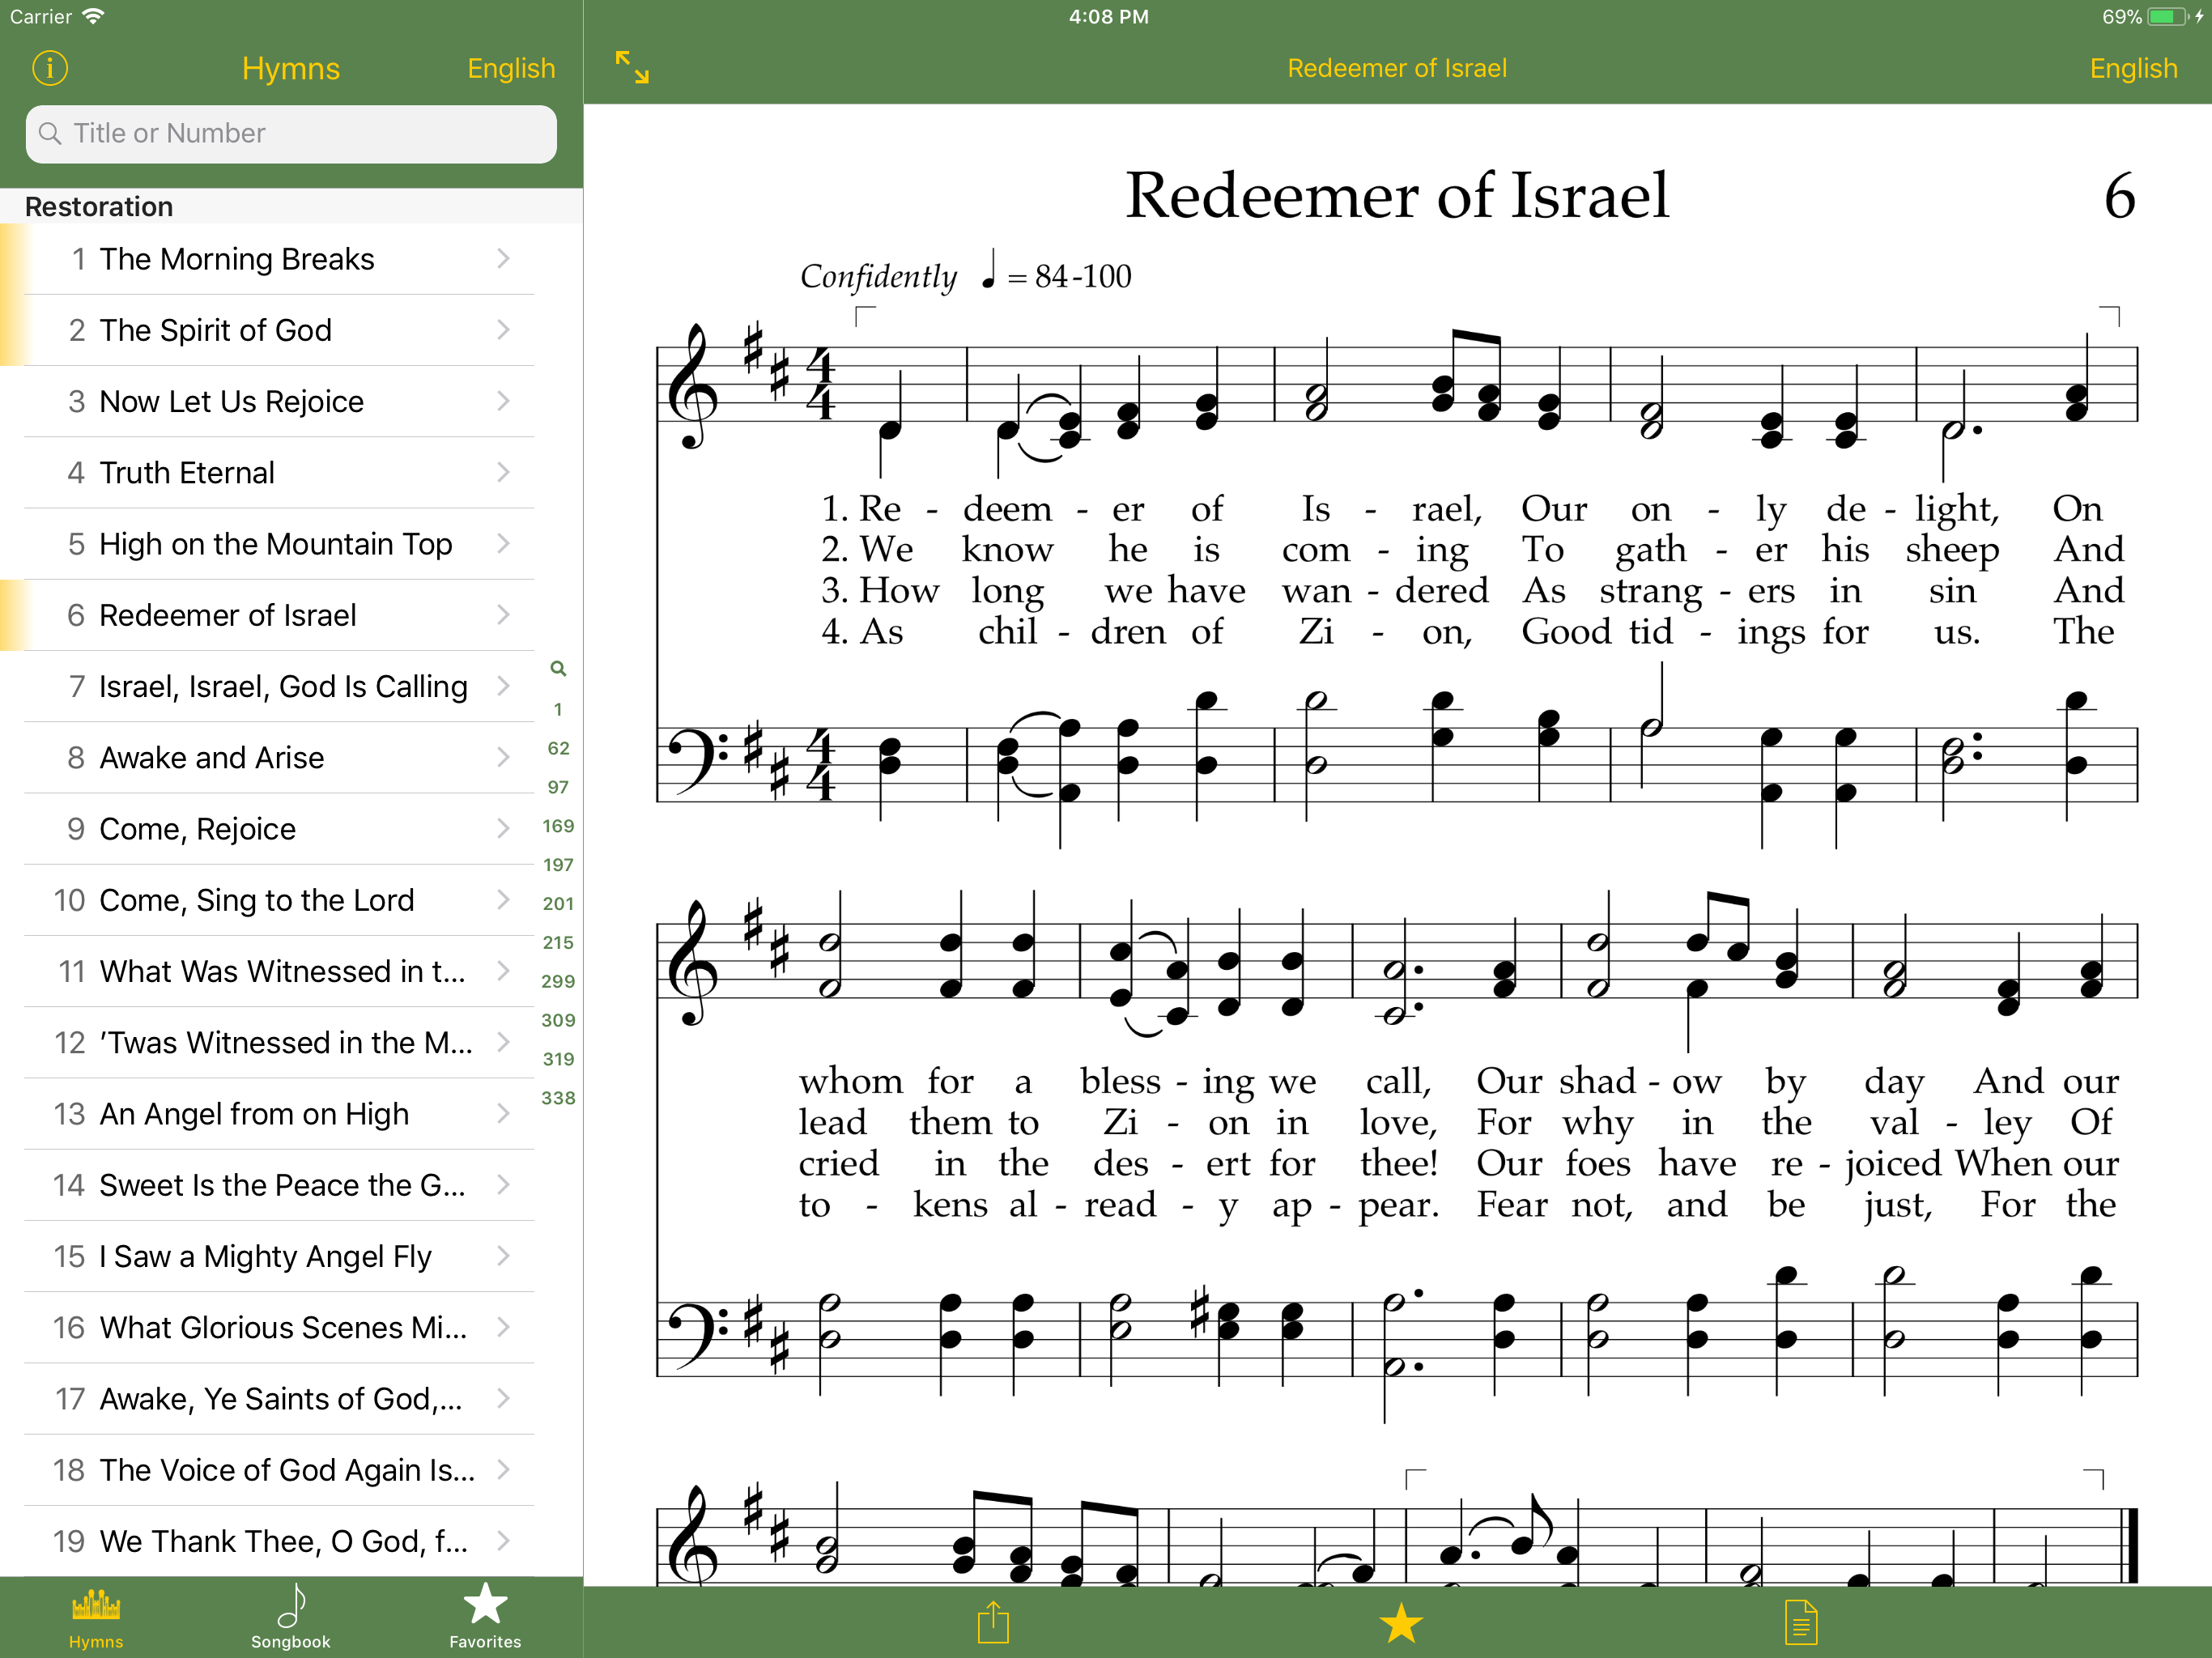This screenshot has width=2212, height=1658.
Task: Expand sheet music to fullscreen
Action: pyautogui.click(x=632, y=68)
